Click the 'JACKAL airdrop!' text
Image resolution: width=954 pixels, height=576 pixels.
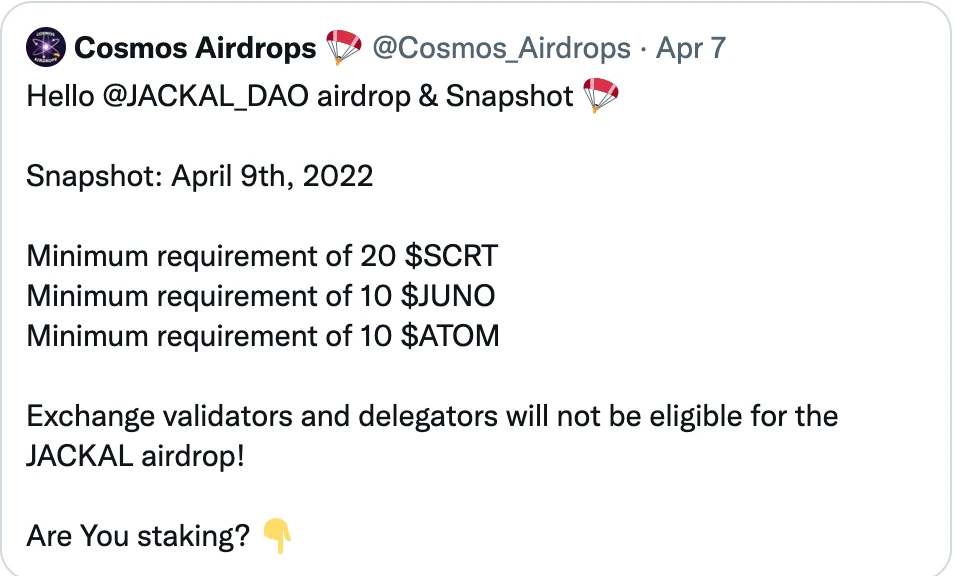(135, 456)
